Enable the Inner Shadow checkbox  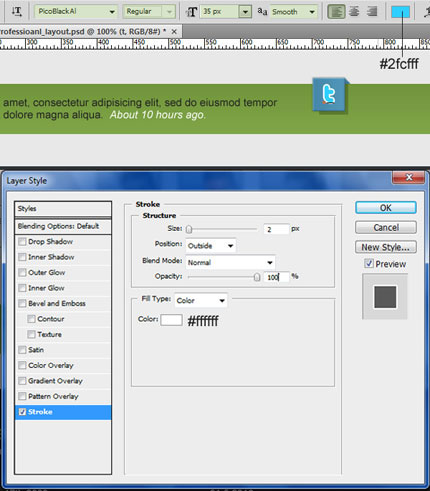click(x=22, y=257)
